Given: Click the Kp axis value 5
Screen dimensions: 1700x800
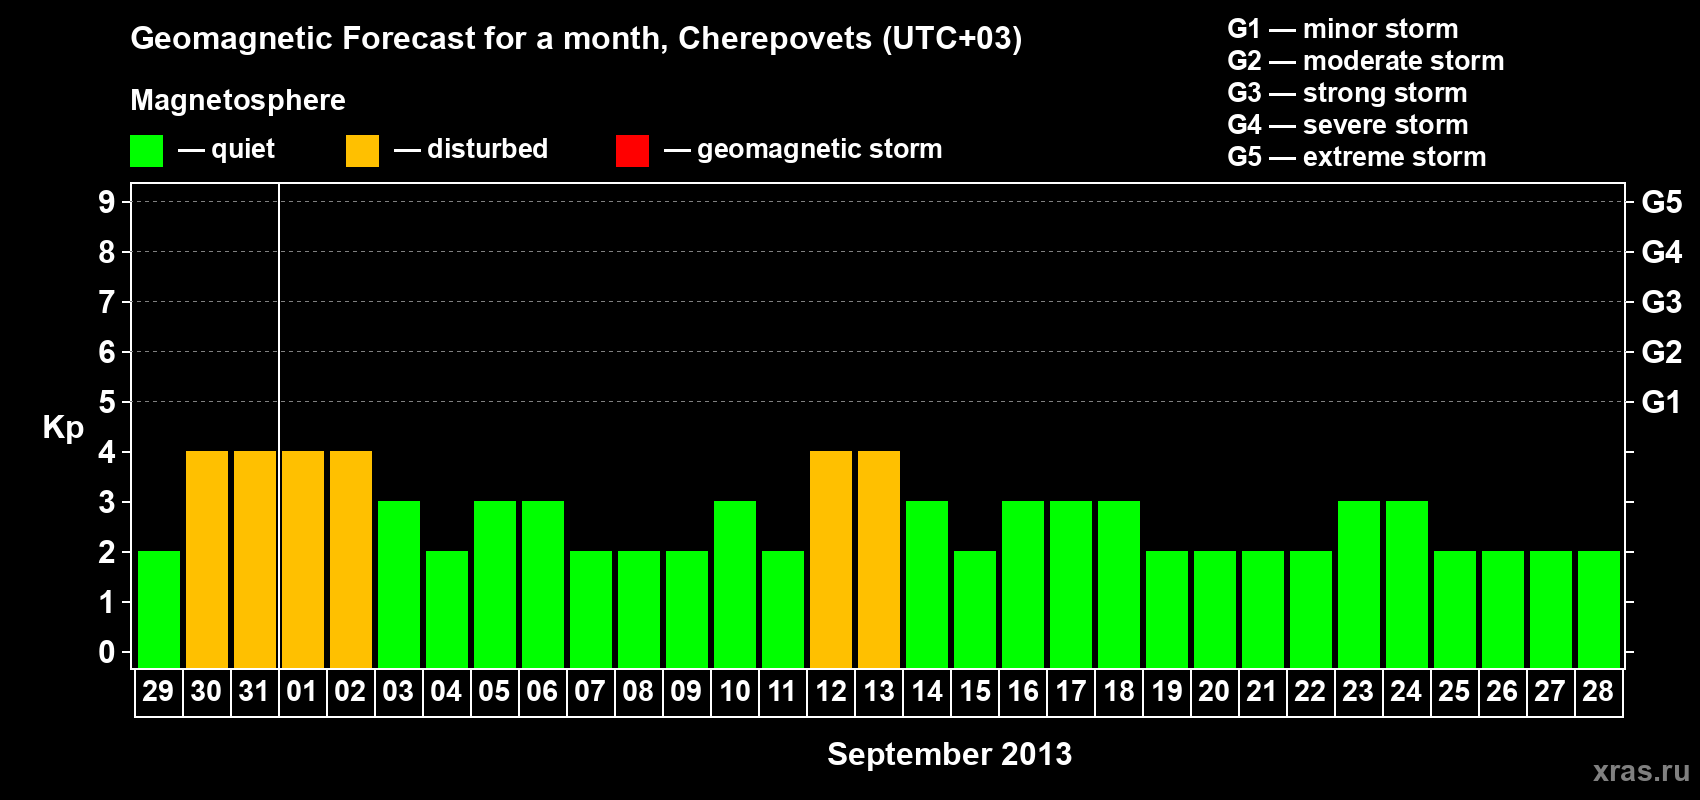Looking at the screenshot, I should [x=106, y=402].
